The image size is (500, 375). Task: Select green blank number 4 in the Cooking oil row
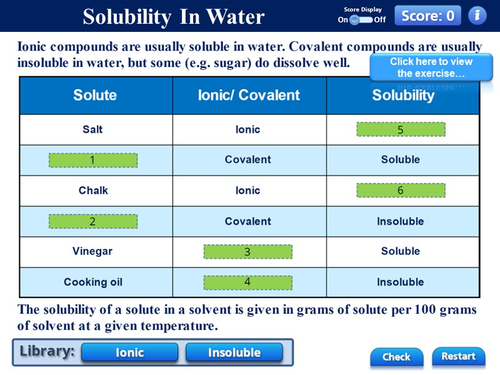tap(248, 282)
